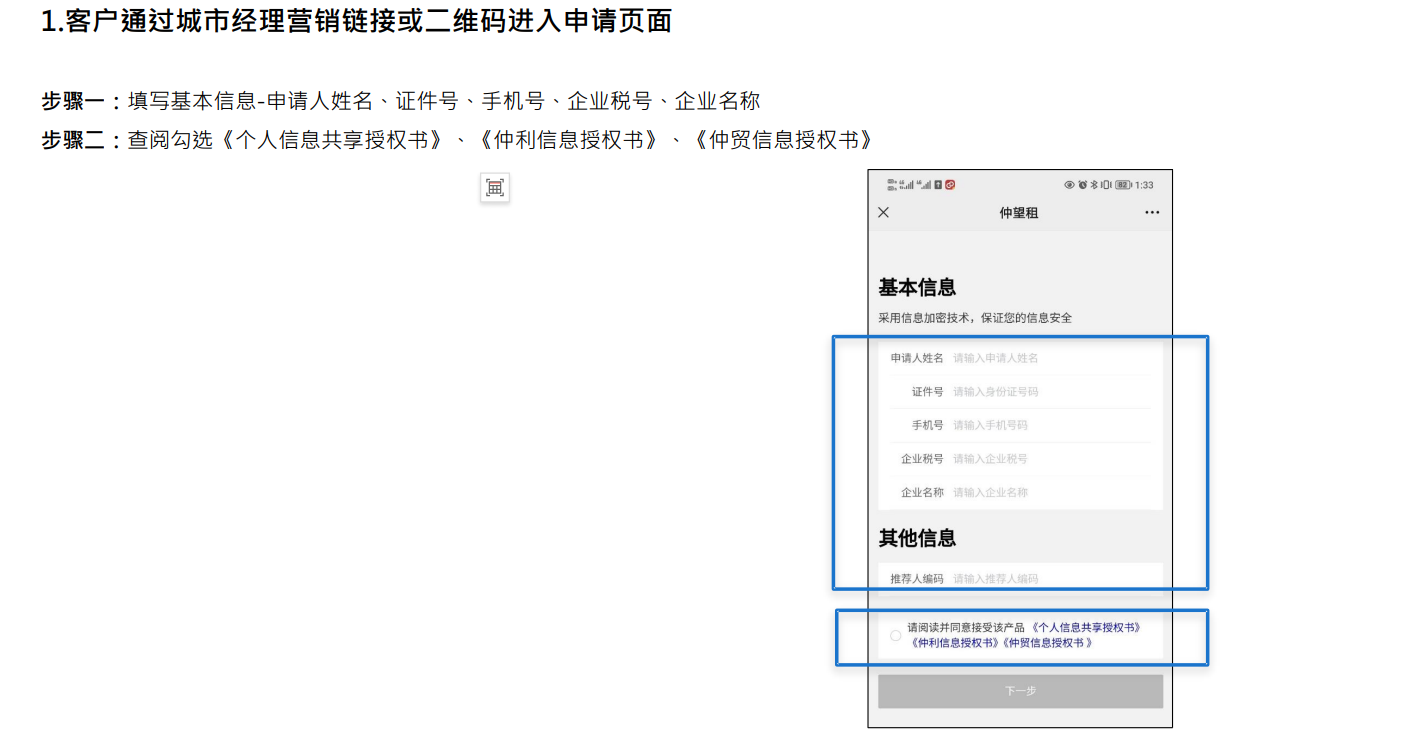This screenshot has height=744, width=1405.
Task: Open the 《个人信息共享授权书》 link
Action: coord(1085,628)
